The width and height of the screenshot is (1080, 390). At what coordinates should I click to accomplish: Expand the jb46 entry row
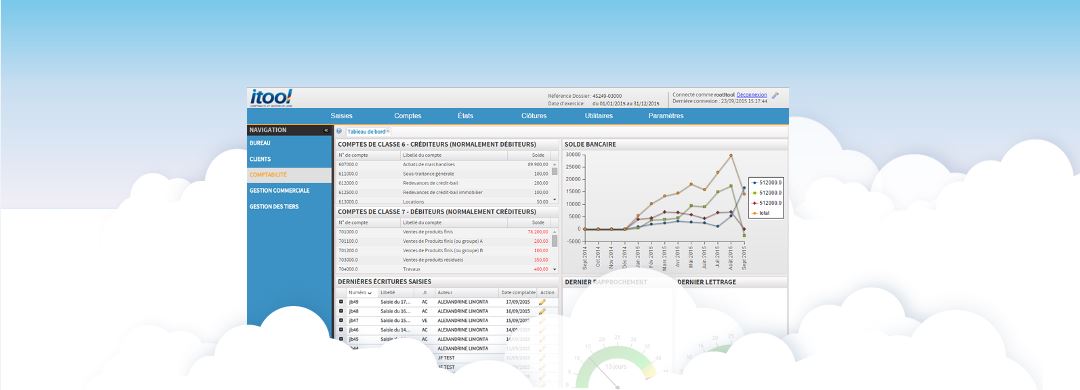click(x=341, y=330)
